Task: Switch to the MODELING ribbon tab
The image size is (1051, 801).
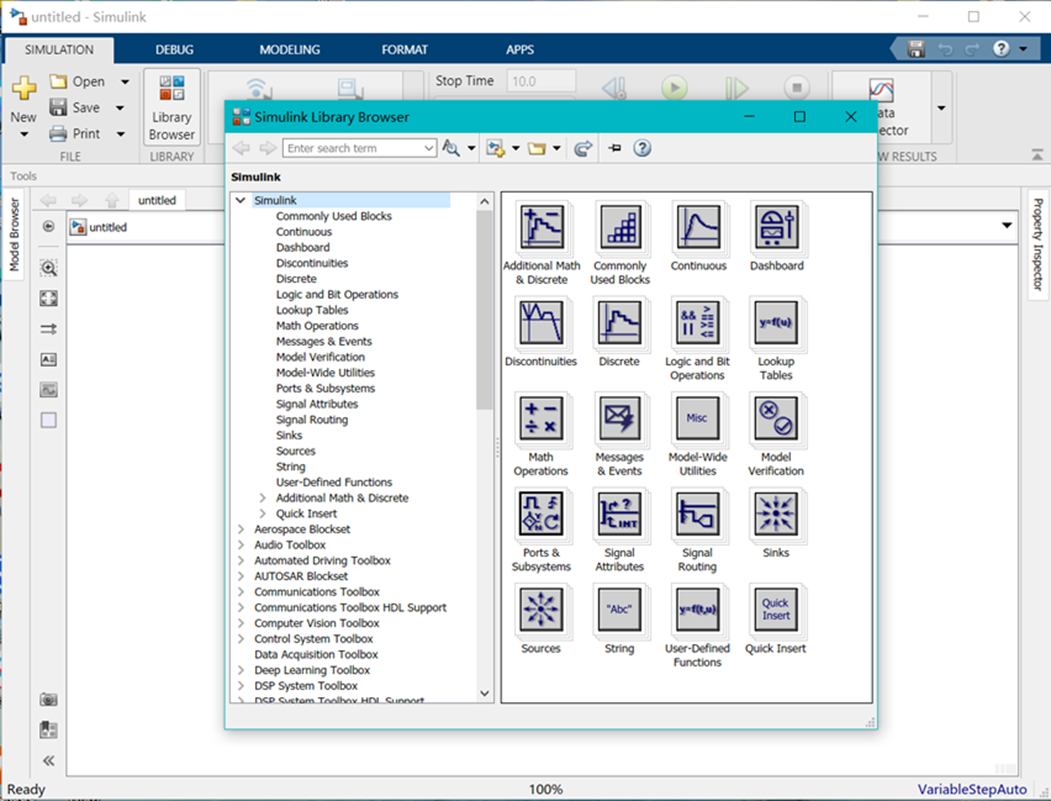Action: tap(290, 50)
